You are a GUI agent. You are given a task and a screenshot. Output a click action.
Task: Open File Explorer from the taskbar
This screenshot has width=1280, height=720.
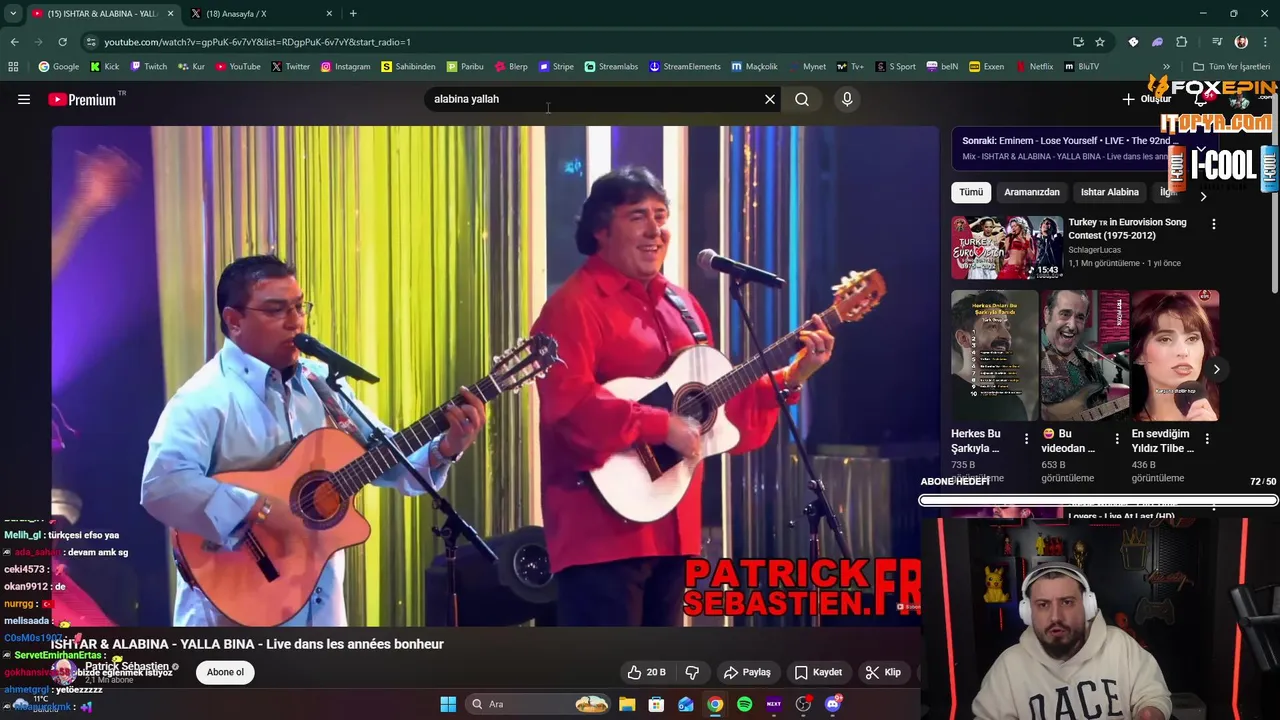pyautogui.click(x=627, y=704)
